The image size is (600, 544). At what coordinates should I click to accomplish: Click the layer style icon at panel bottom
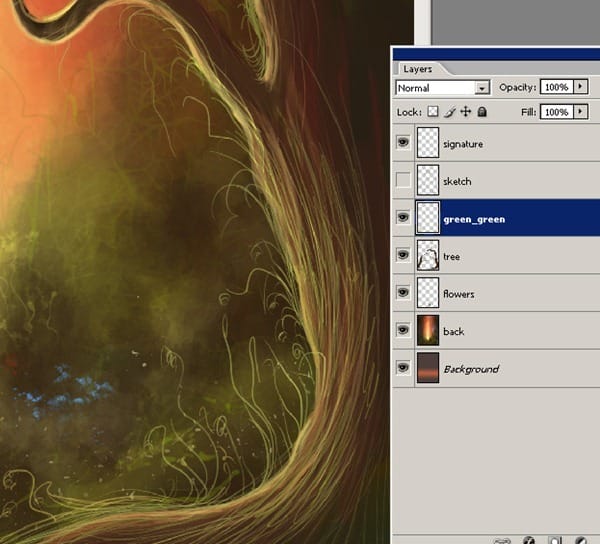[527, 540]
